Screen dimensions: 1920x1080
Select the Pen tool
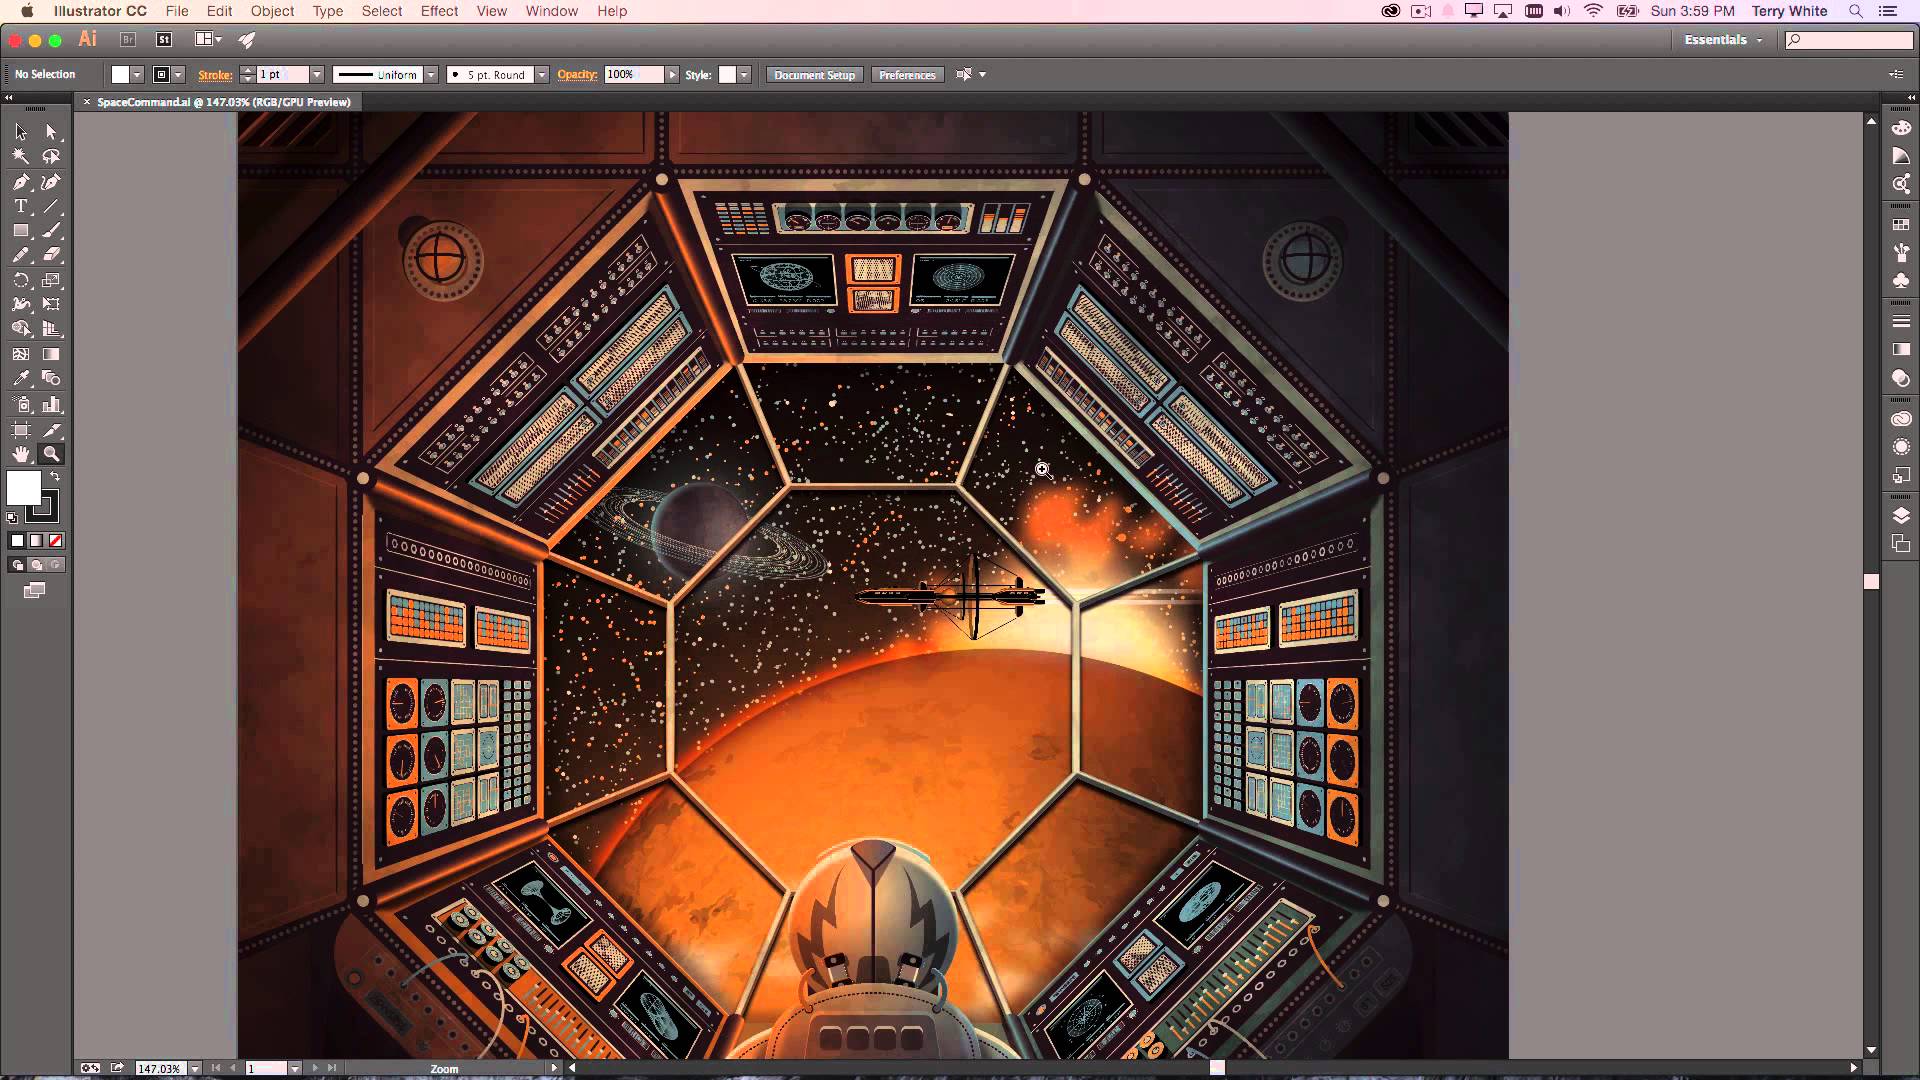point(20,182)
